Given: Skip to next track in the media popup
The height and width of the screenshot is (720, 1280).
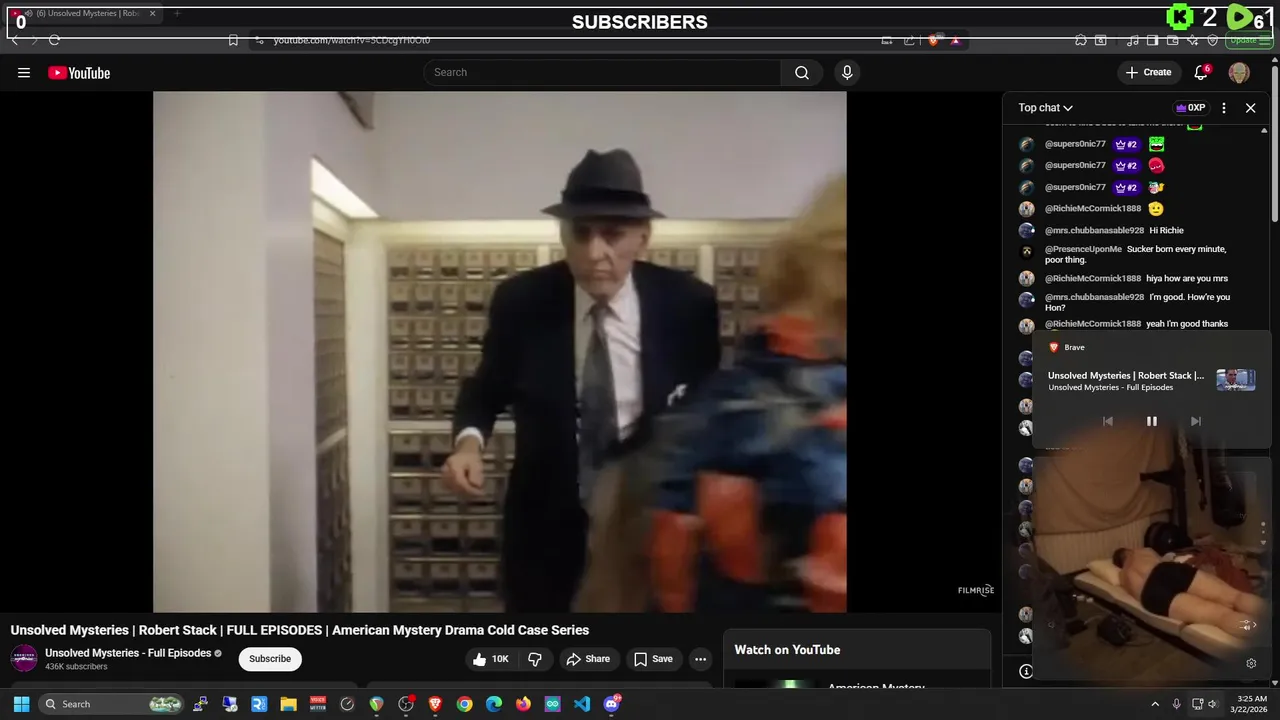Looking at the screenshot, I should [1195, 421].
